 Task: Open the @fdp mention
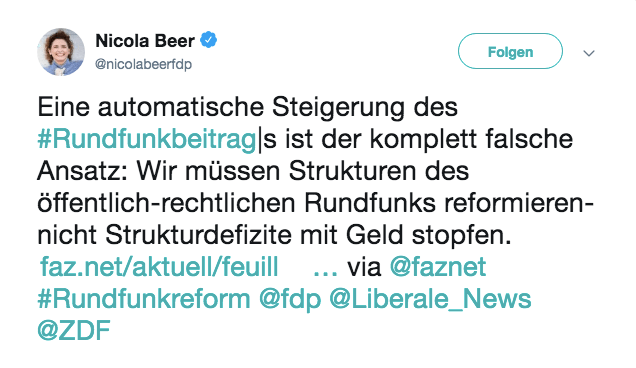click(x=290, y=300)
